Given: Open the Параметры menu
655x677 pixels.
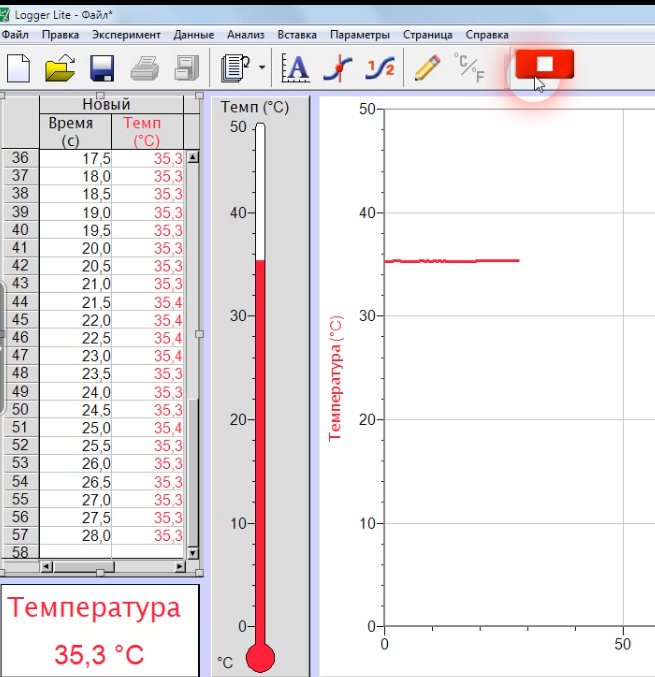Looking at the screenshot, I should pos(359,34).
